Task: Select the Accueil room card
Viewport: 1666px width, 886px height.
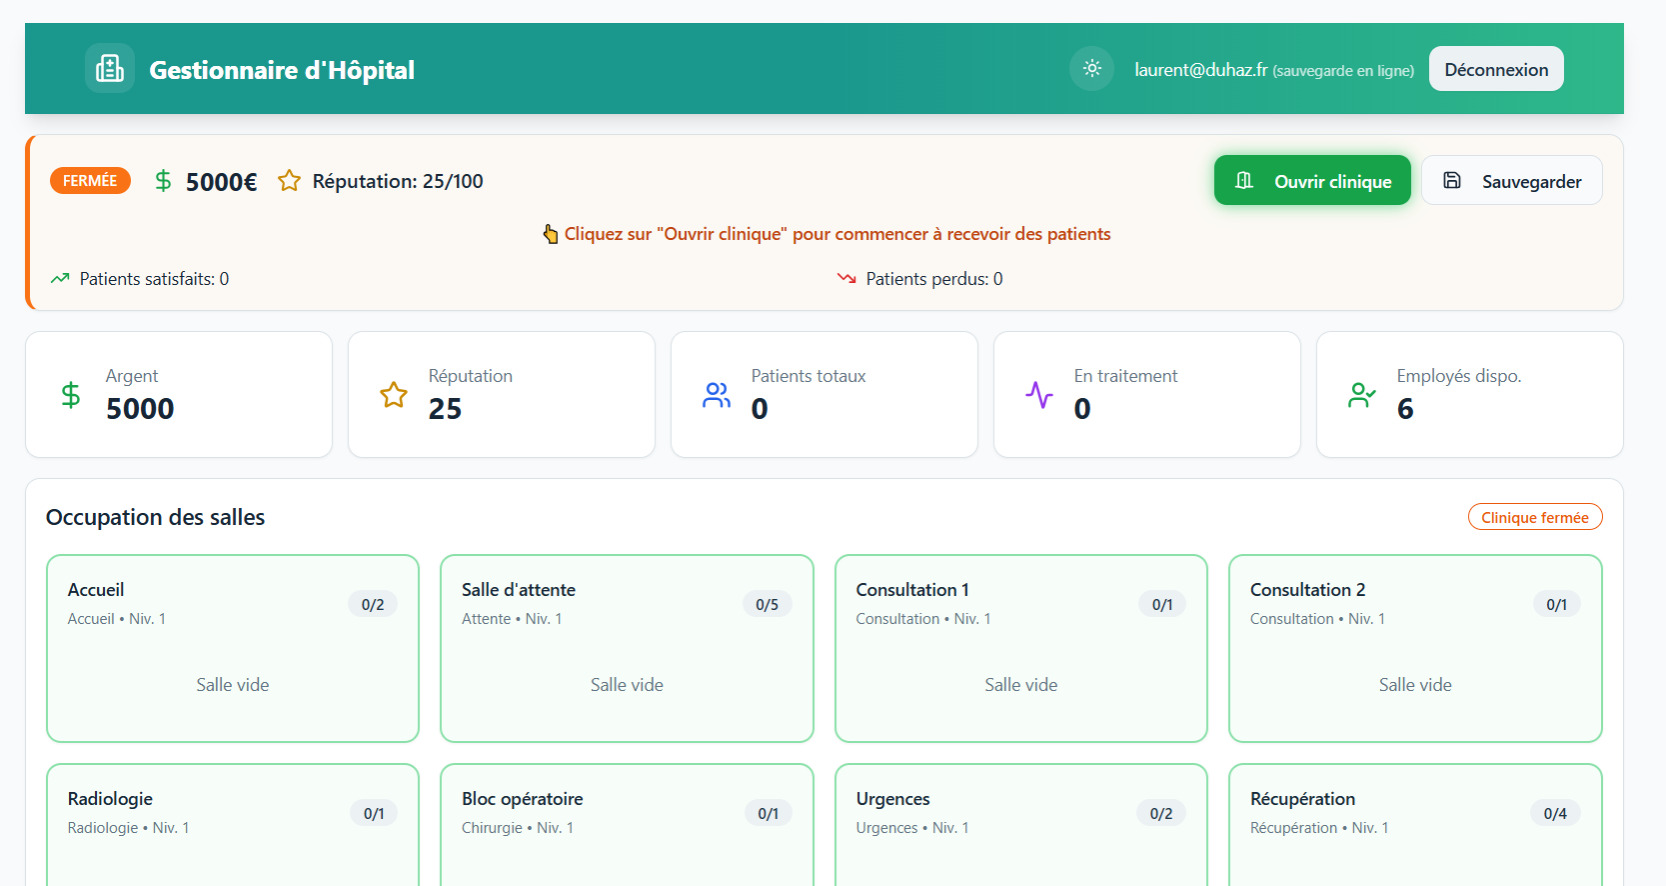Action: point(232,648)
